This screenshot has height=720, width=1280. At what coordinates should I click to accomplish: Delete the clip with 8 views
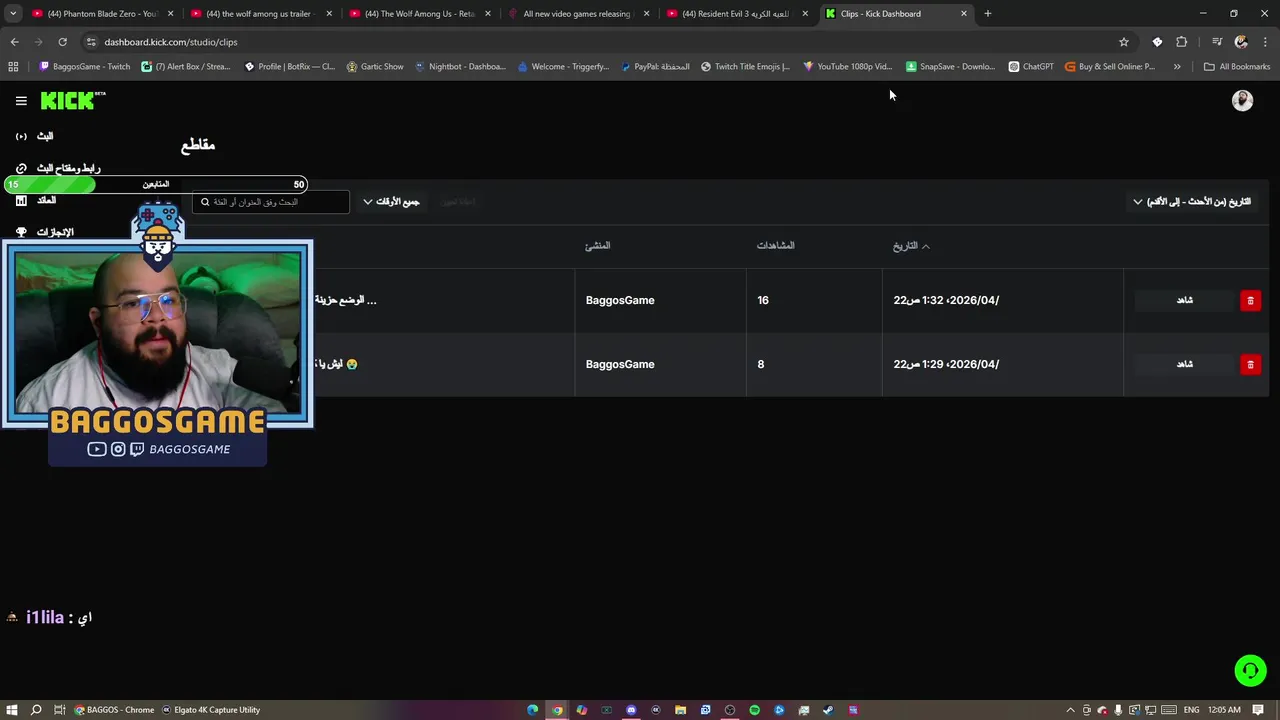pyautogui.click(x=1250, y=364)
